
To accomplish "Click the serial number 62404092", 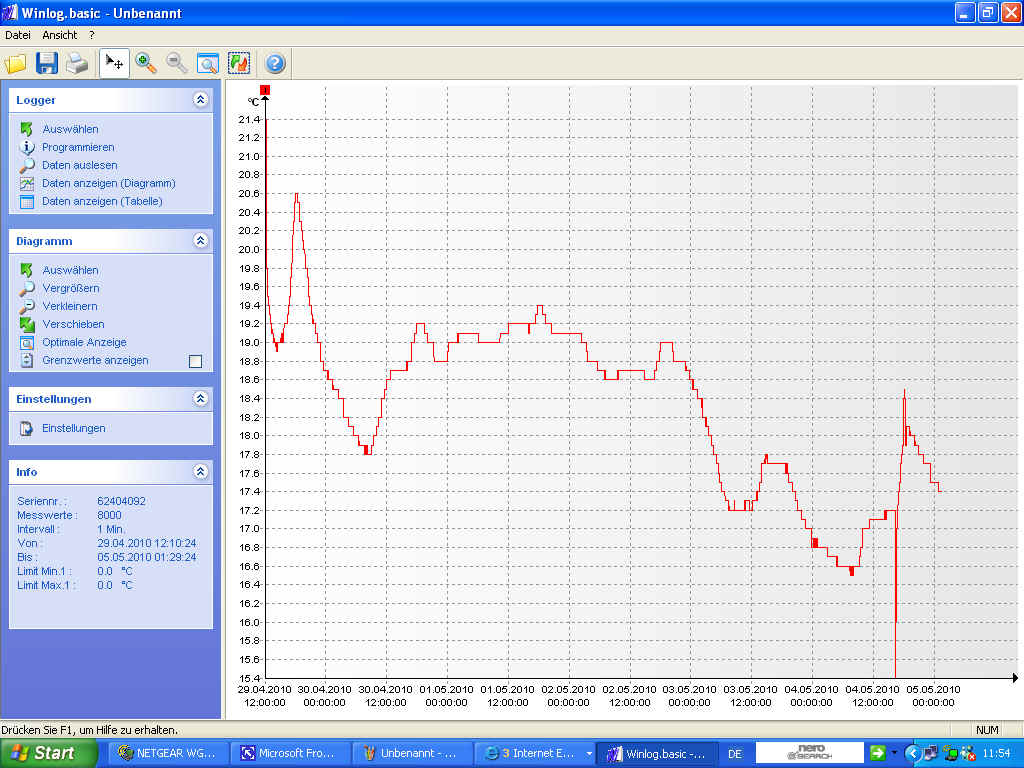I will 121,502.
